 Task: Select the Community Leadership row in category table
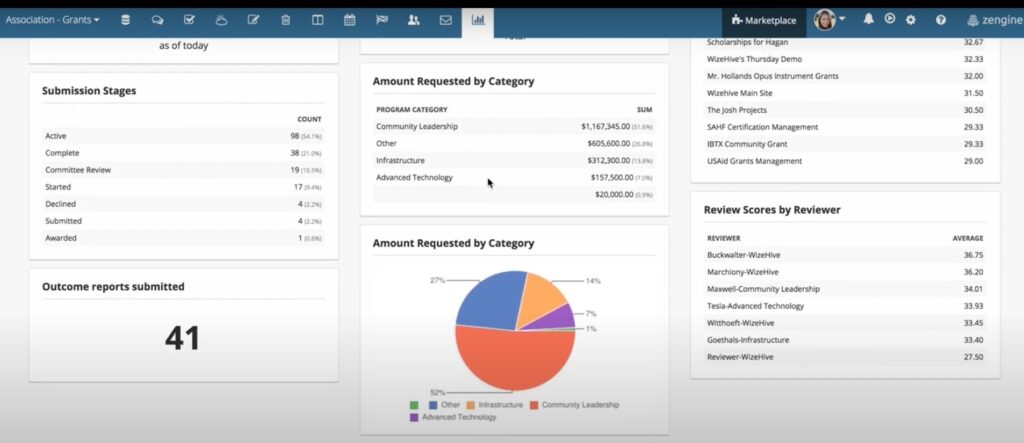pyautogui.click(x=514, y=127)
